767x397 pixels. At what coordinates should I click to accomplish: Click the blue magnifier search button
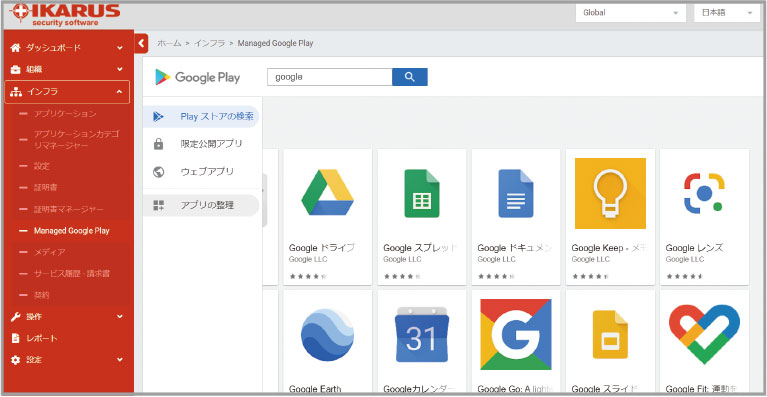tap(409, 77)
